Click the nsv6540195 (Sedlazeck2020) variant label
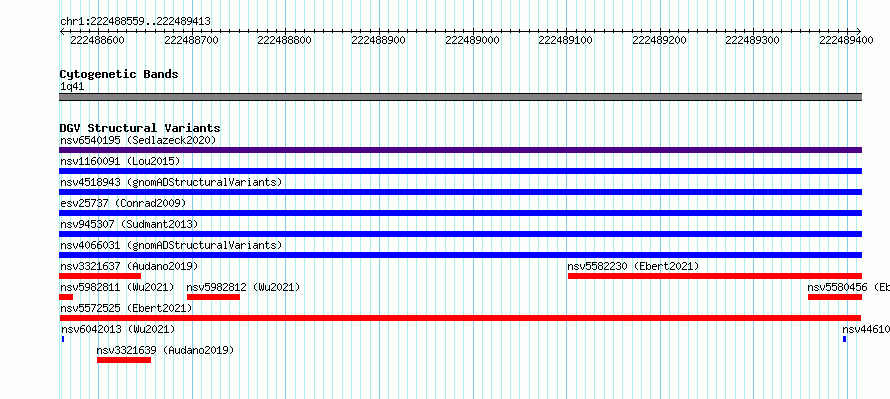This screenshot has height=399, width=890. pyautogui.click(x=138, y=140)
